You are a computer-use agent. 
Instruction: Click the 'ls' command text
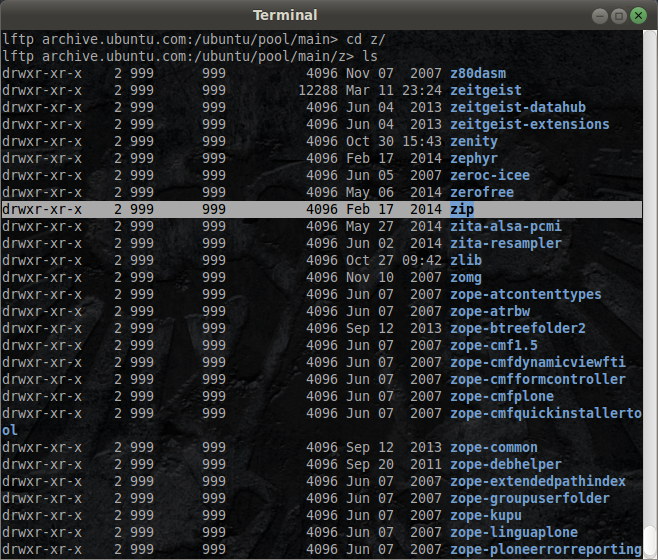click(370, 56)
